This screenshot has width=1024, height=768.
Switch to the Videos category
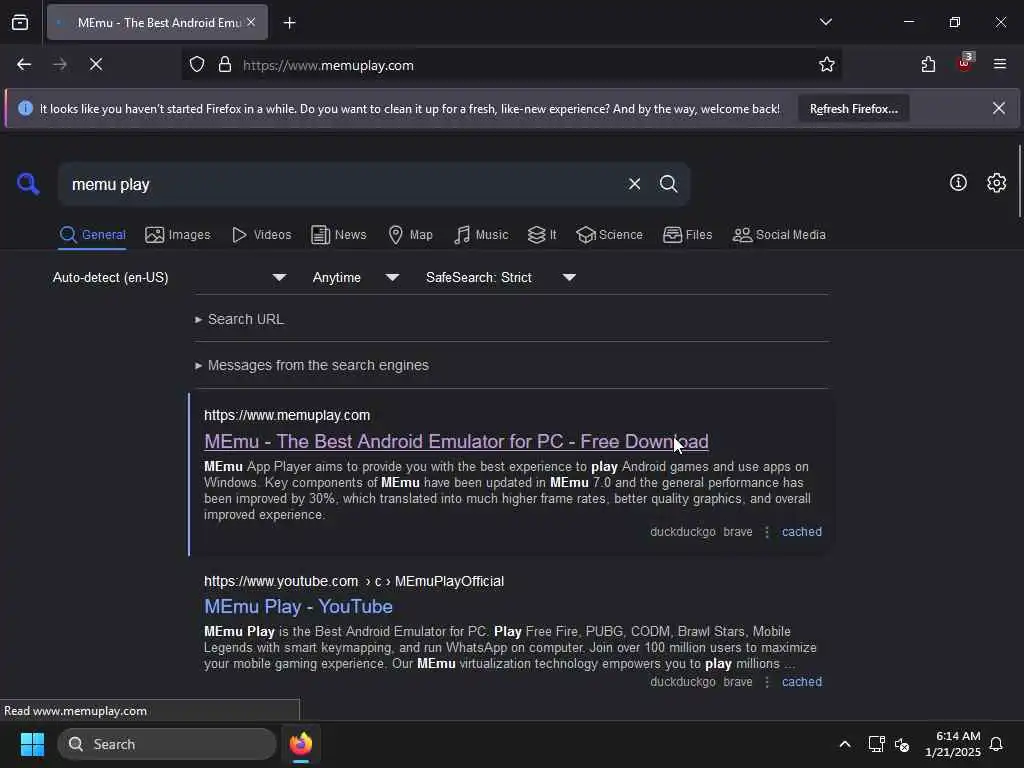261,235
